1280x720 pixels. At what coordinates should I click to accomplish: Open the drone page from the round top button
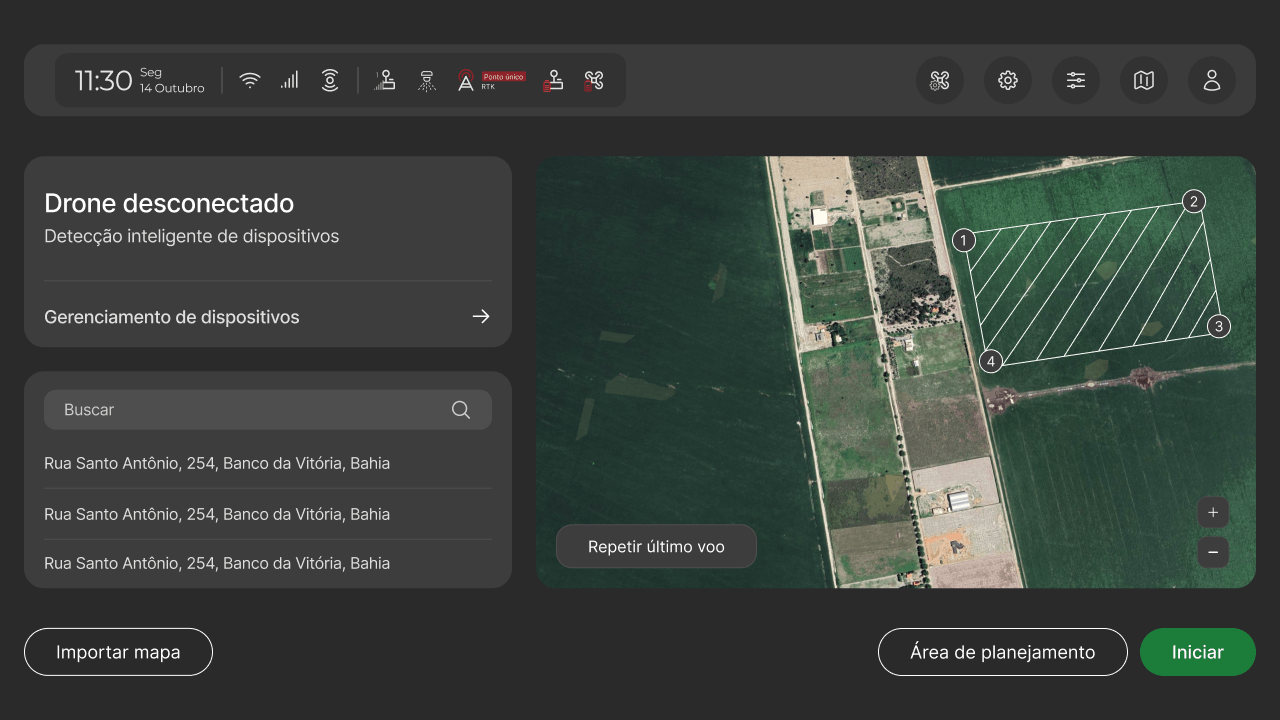click(x=940, y=80)
